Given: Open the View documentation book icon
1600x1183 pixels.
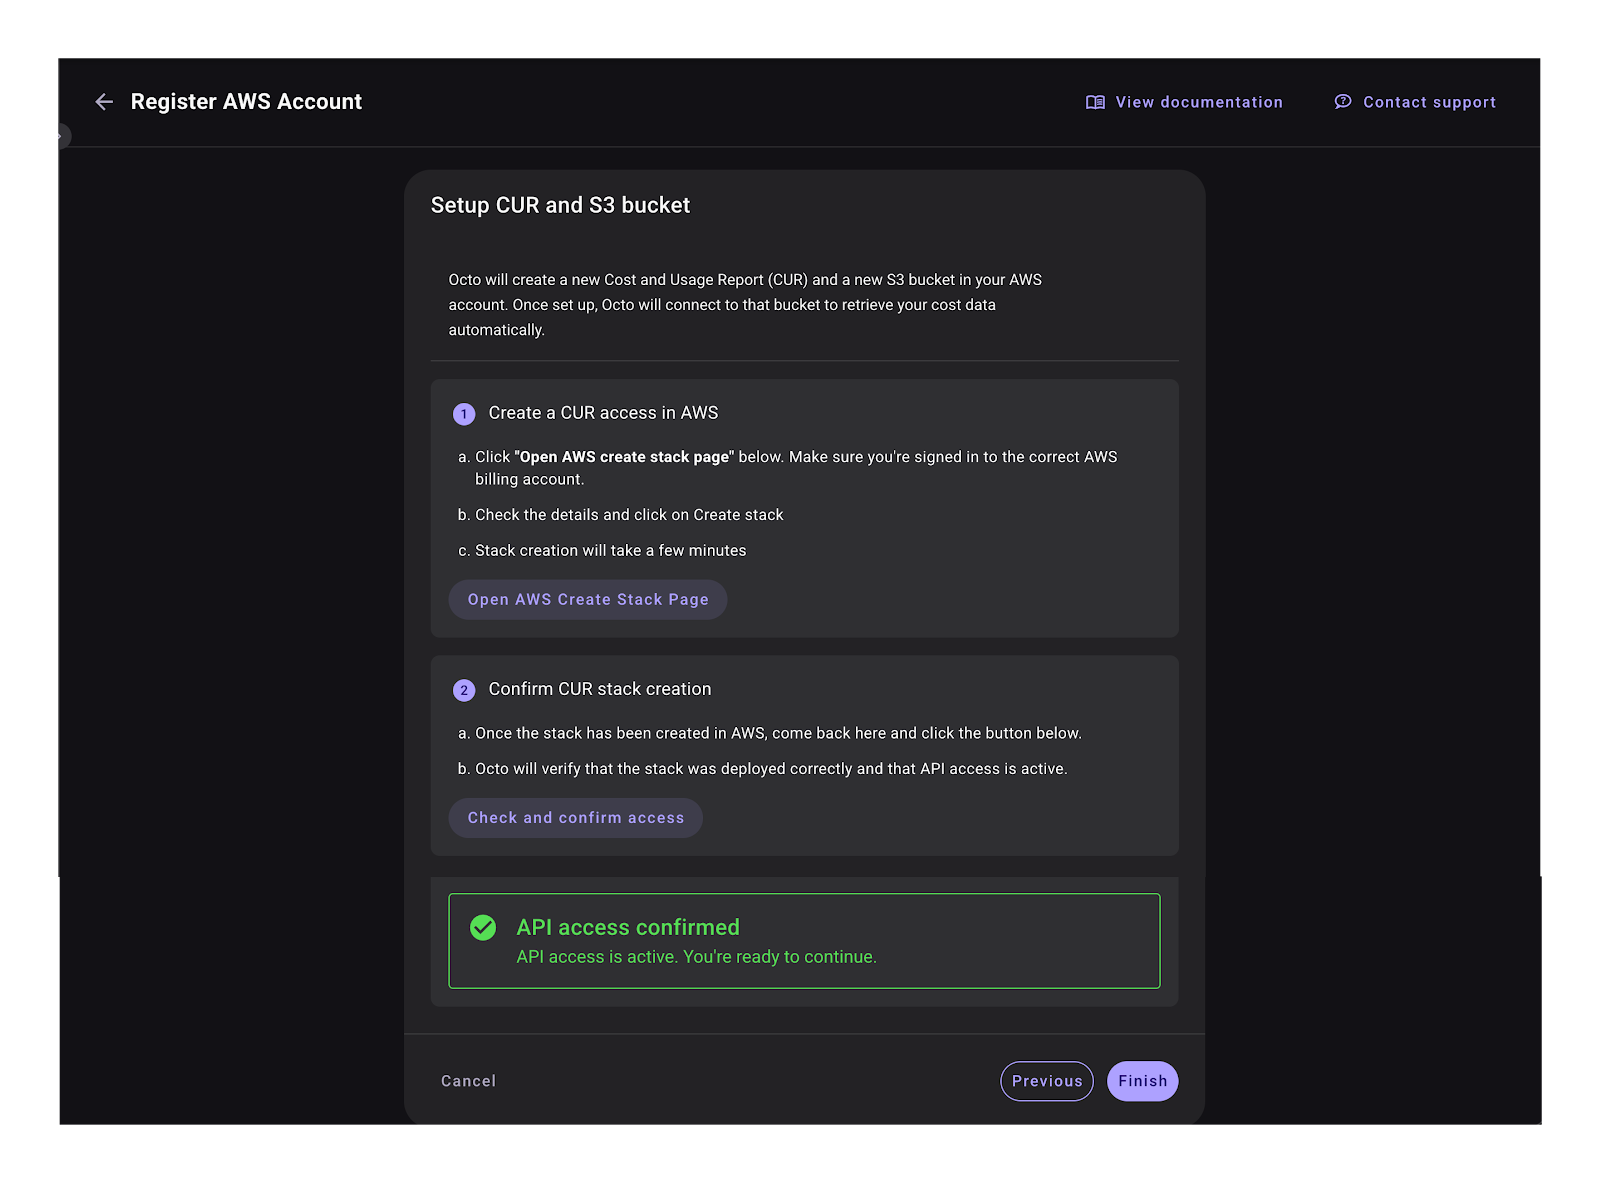Looking at the screenshot, I should (1095, 101).
